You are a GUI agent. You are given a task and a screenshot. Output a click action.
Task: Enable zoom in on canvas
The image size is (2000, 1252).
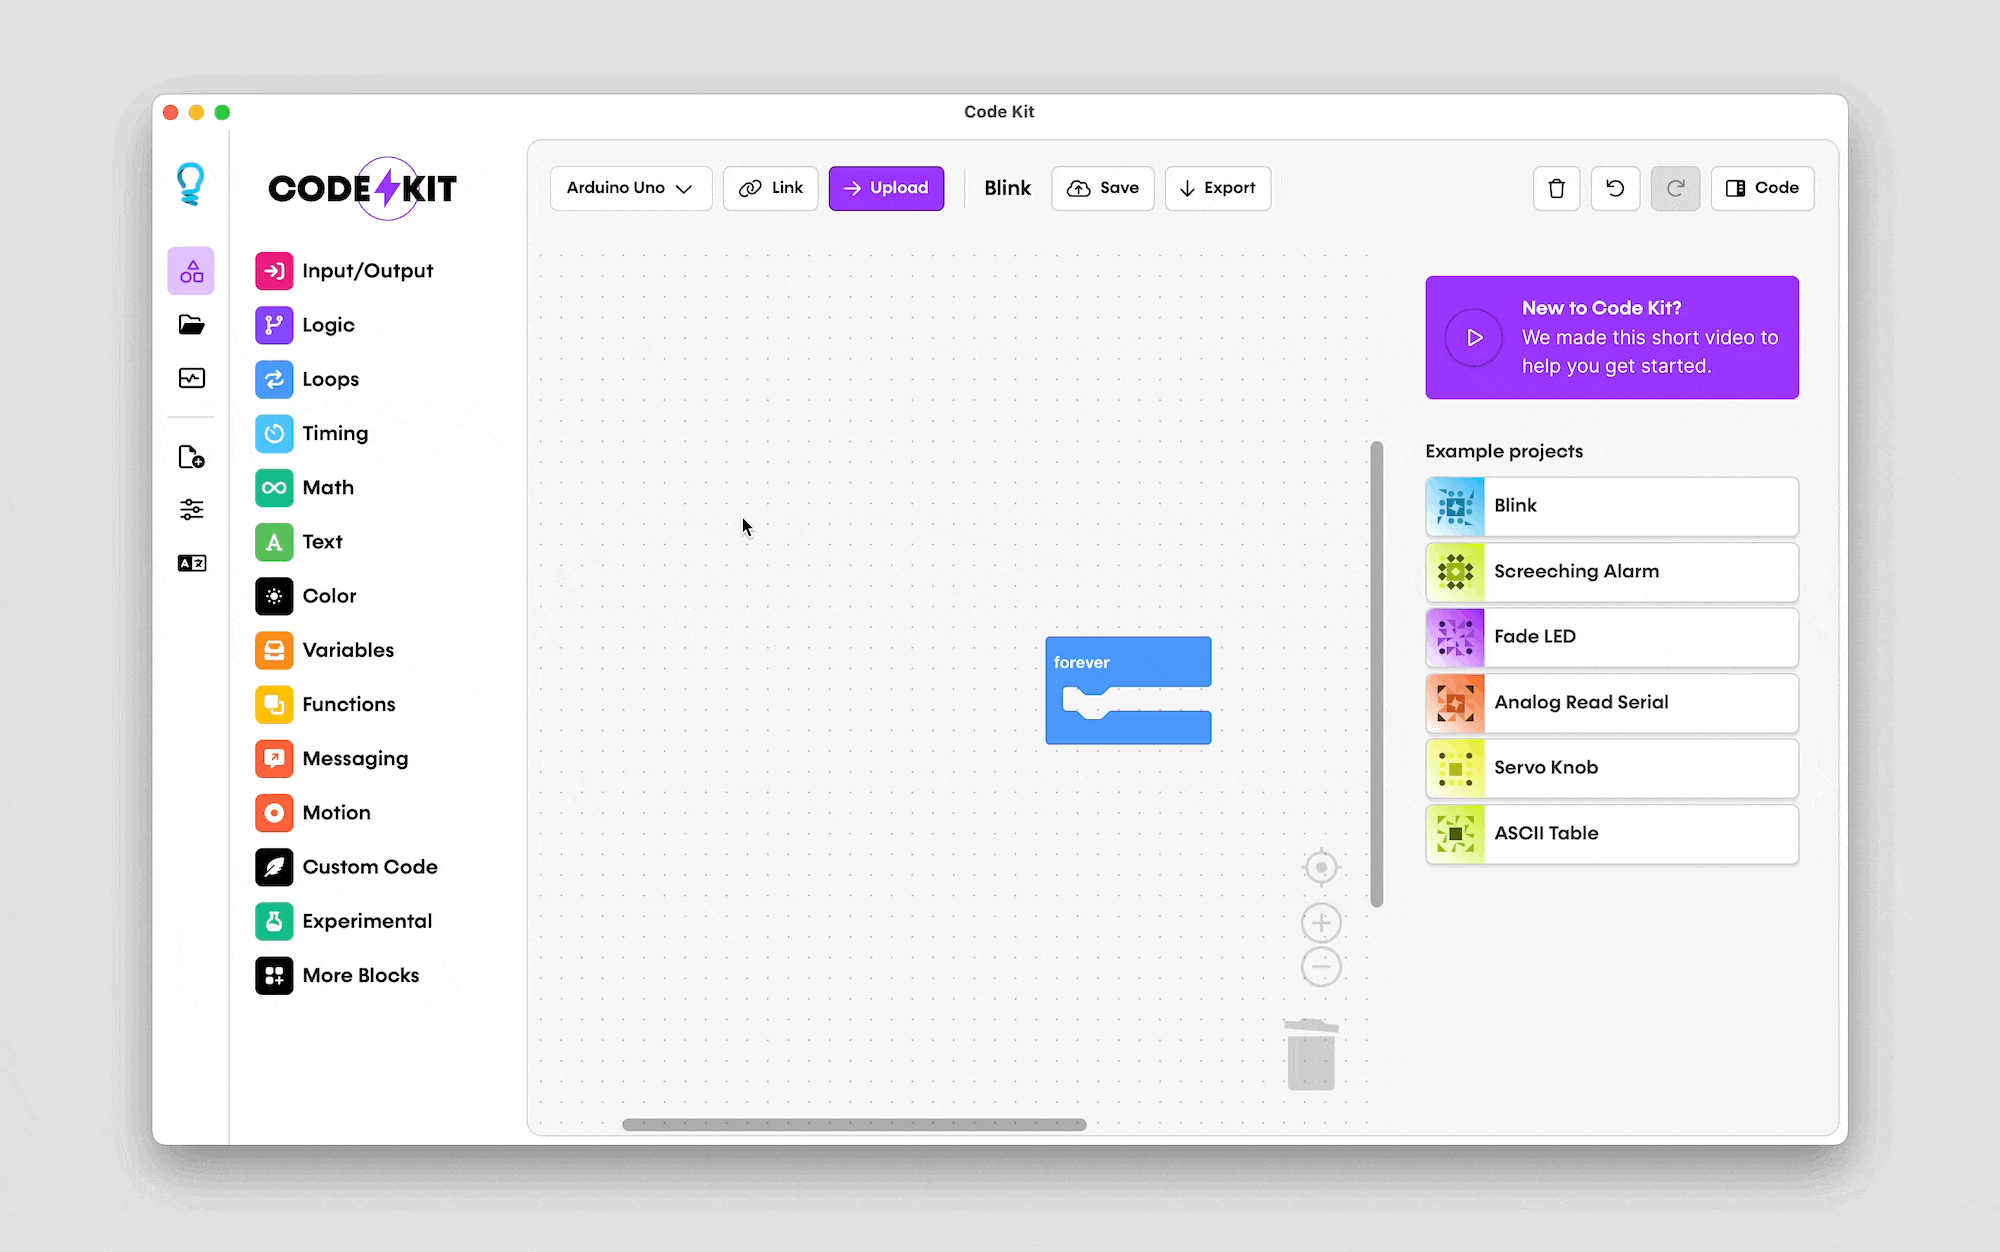pos(1321,920)
